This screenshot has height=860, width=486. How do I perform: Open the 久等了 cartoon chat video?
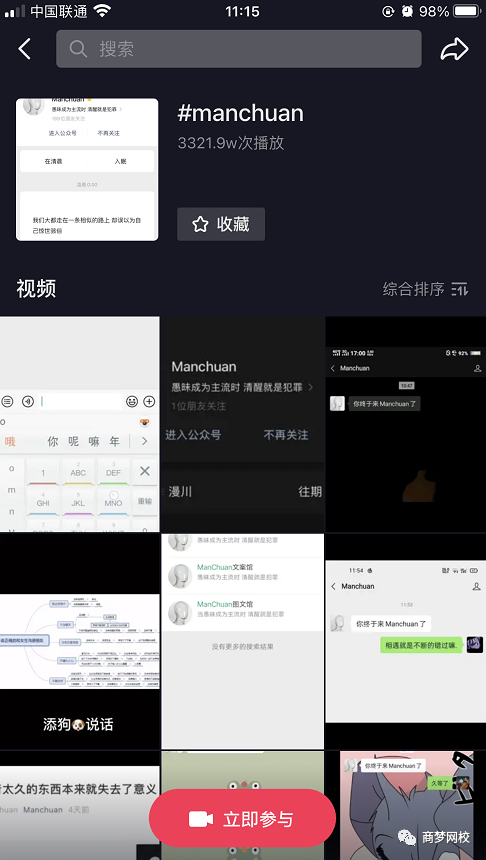[405, 805]
